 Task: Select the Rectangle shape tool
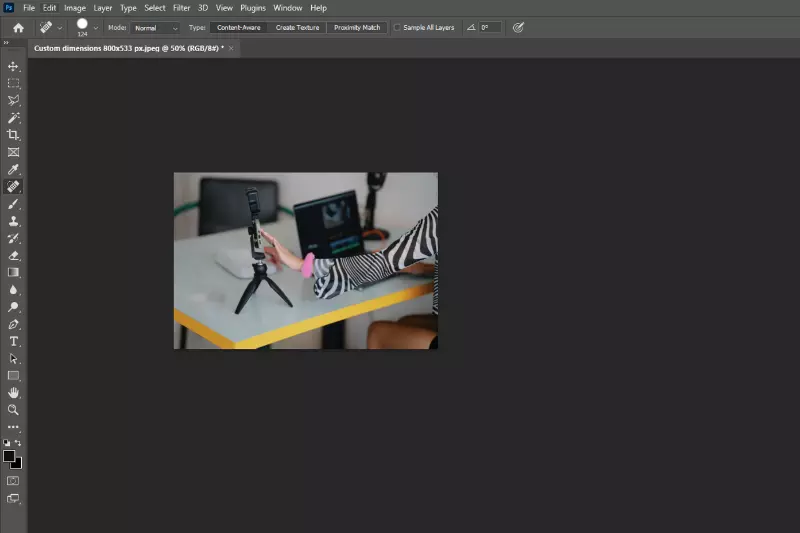[x=13, y=376]
